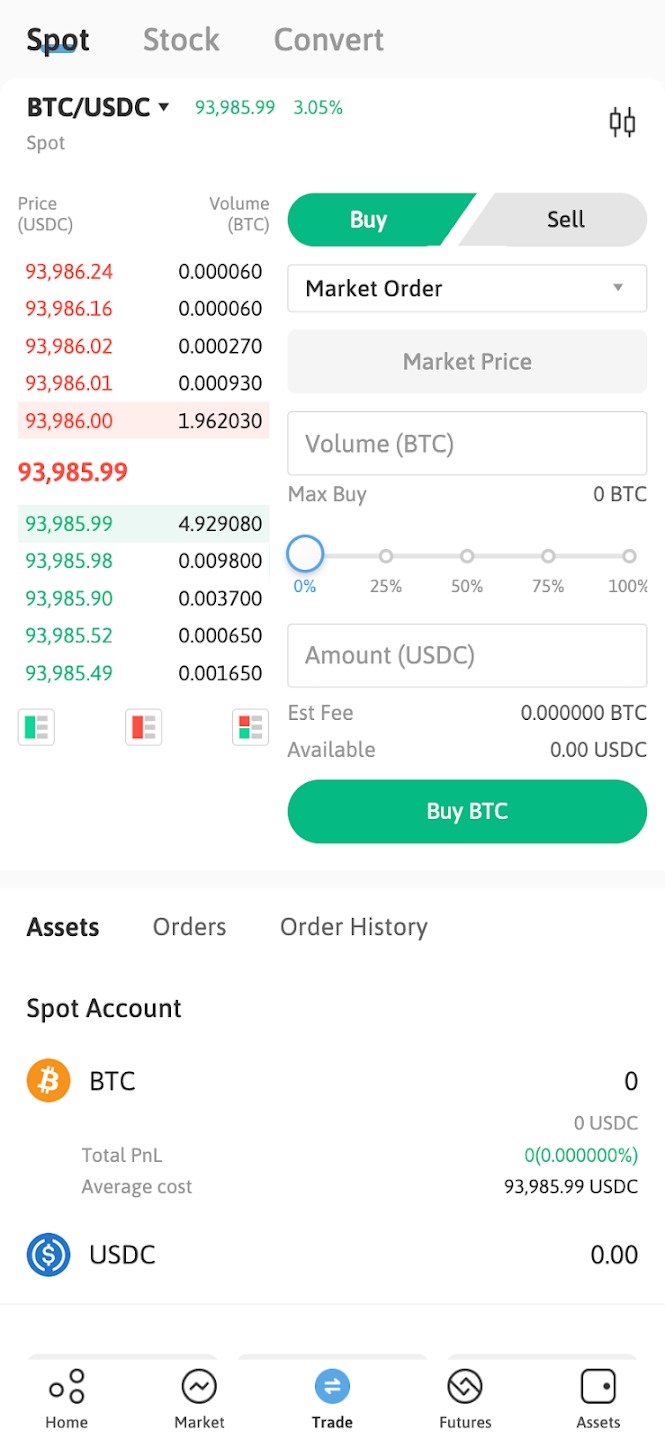Set volume to 50% using the slider stop

click(x=467, y=554)
